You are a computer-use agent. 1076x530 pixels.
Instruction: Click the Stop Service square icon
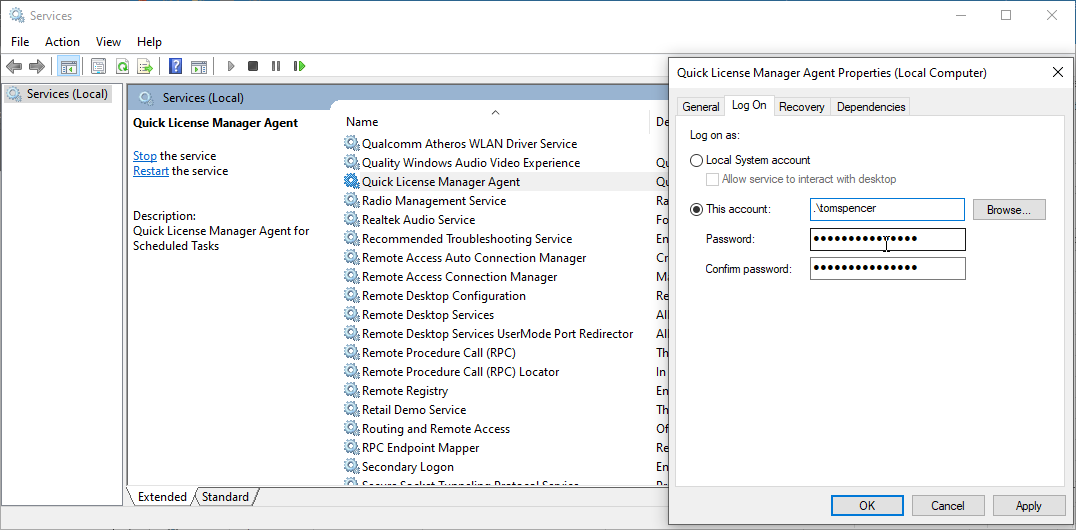click(253, 67)
